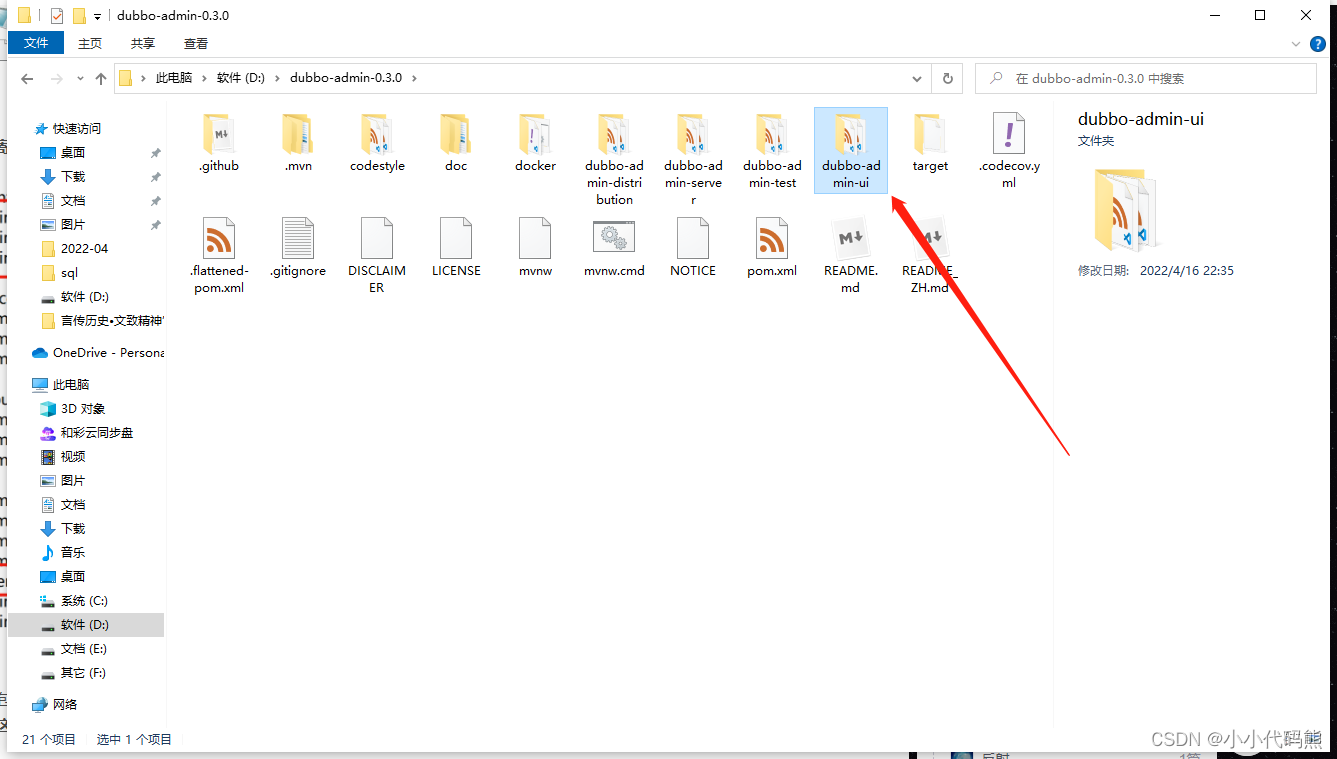
Task: Open 其它 (F:) drive
Action: pyautogui.click(x=83, y=672)
